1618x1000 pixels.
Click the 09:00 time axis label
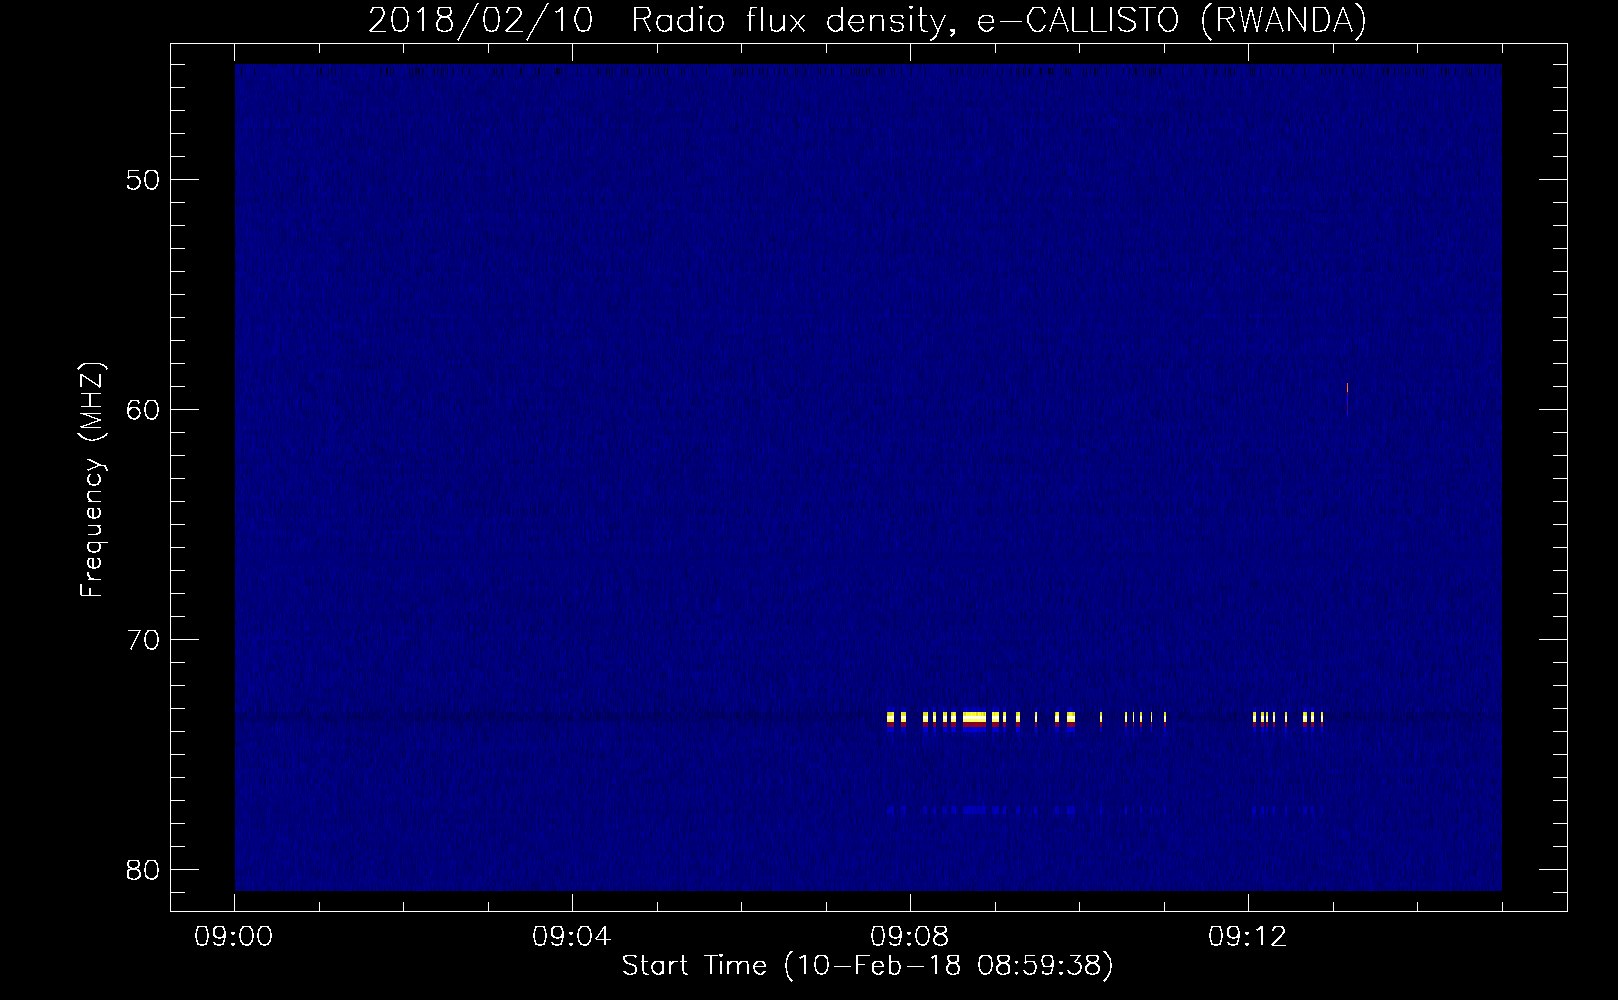point(234,938)
